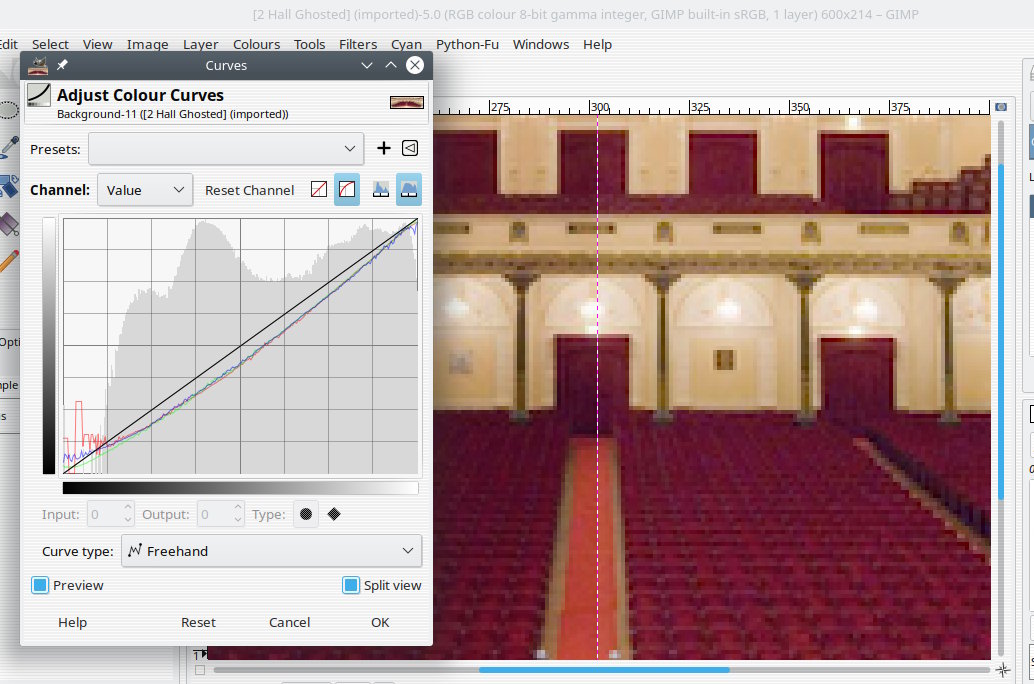Click the vertical gradient bar beside the graph
Screen dimensions: 1034x684
click(49, 346)
